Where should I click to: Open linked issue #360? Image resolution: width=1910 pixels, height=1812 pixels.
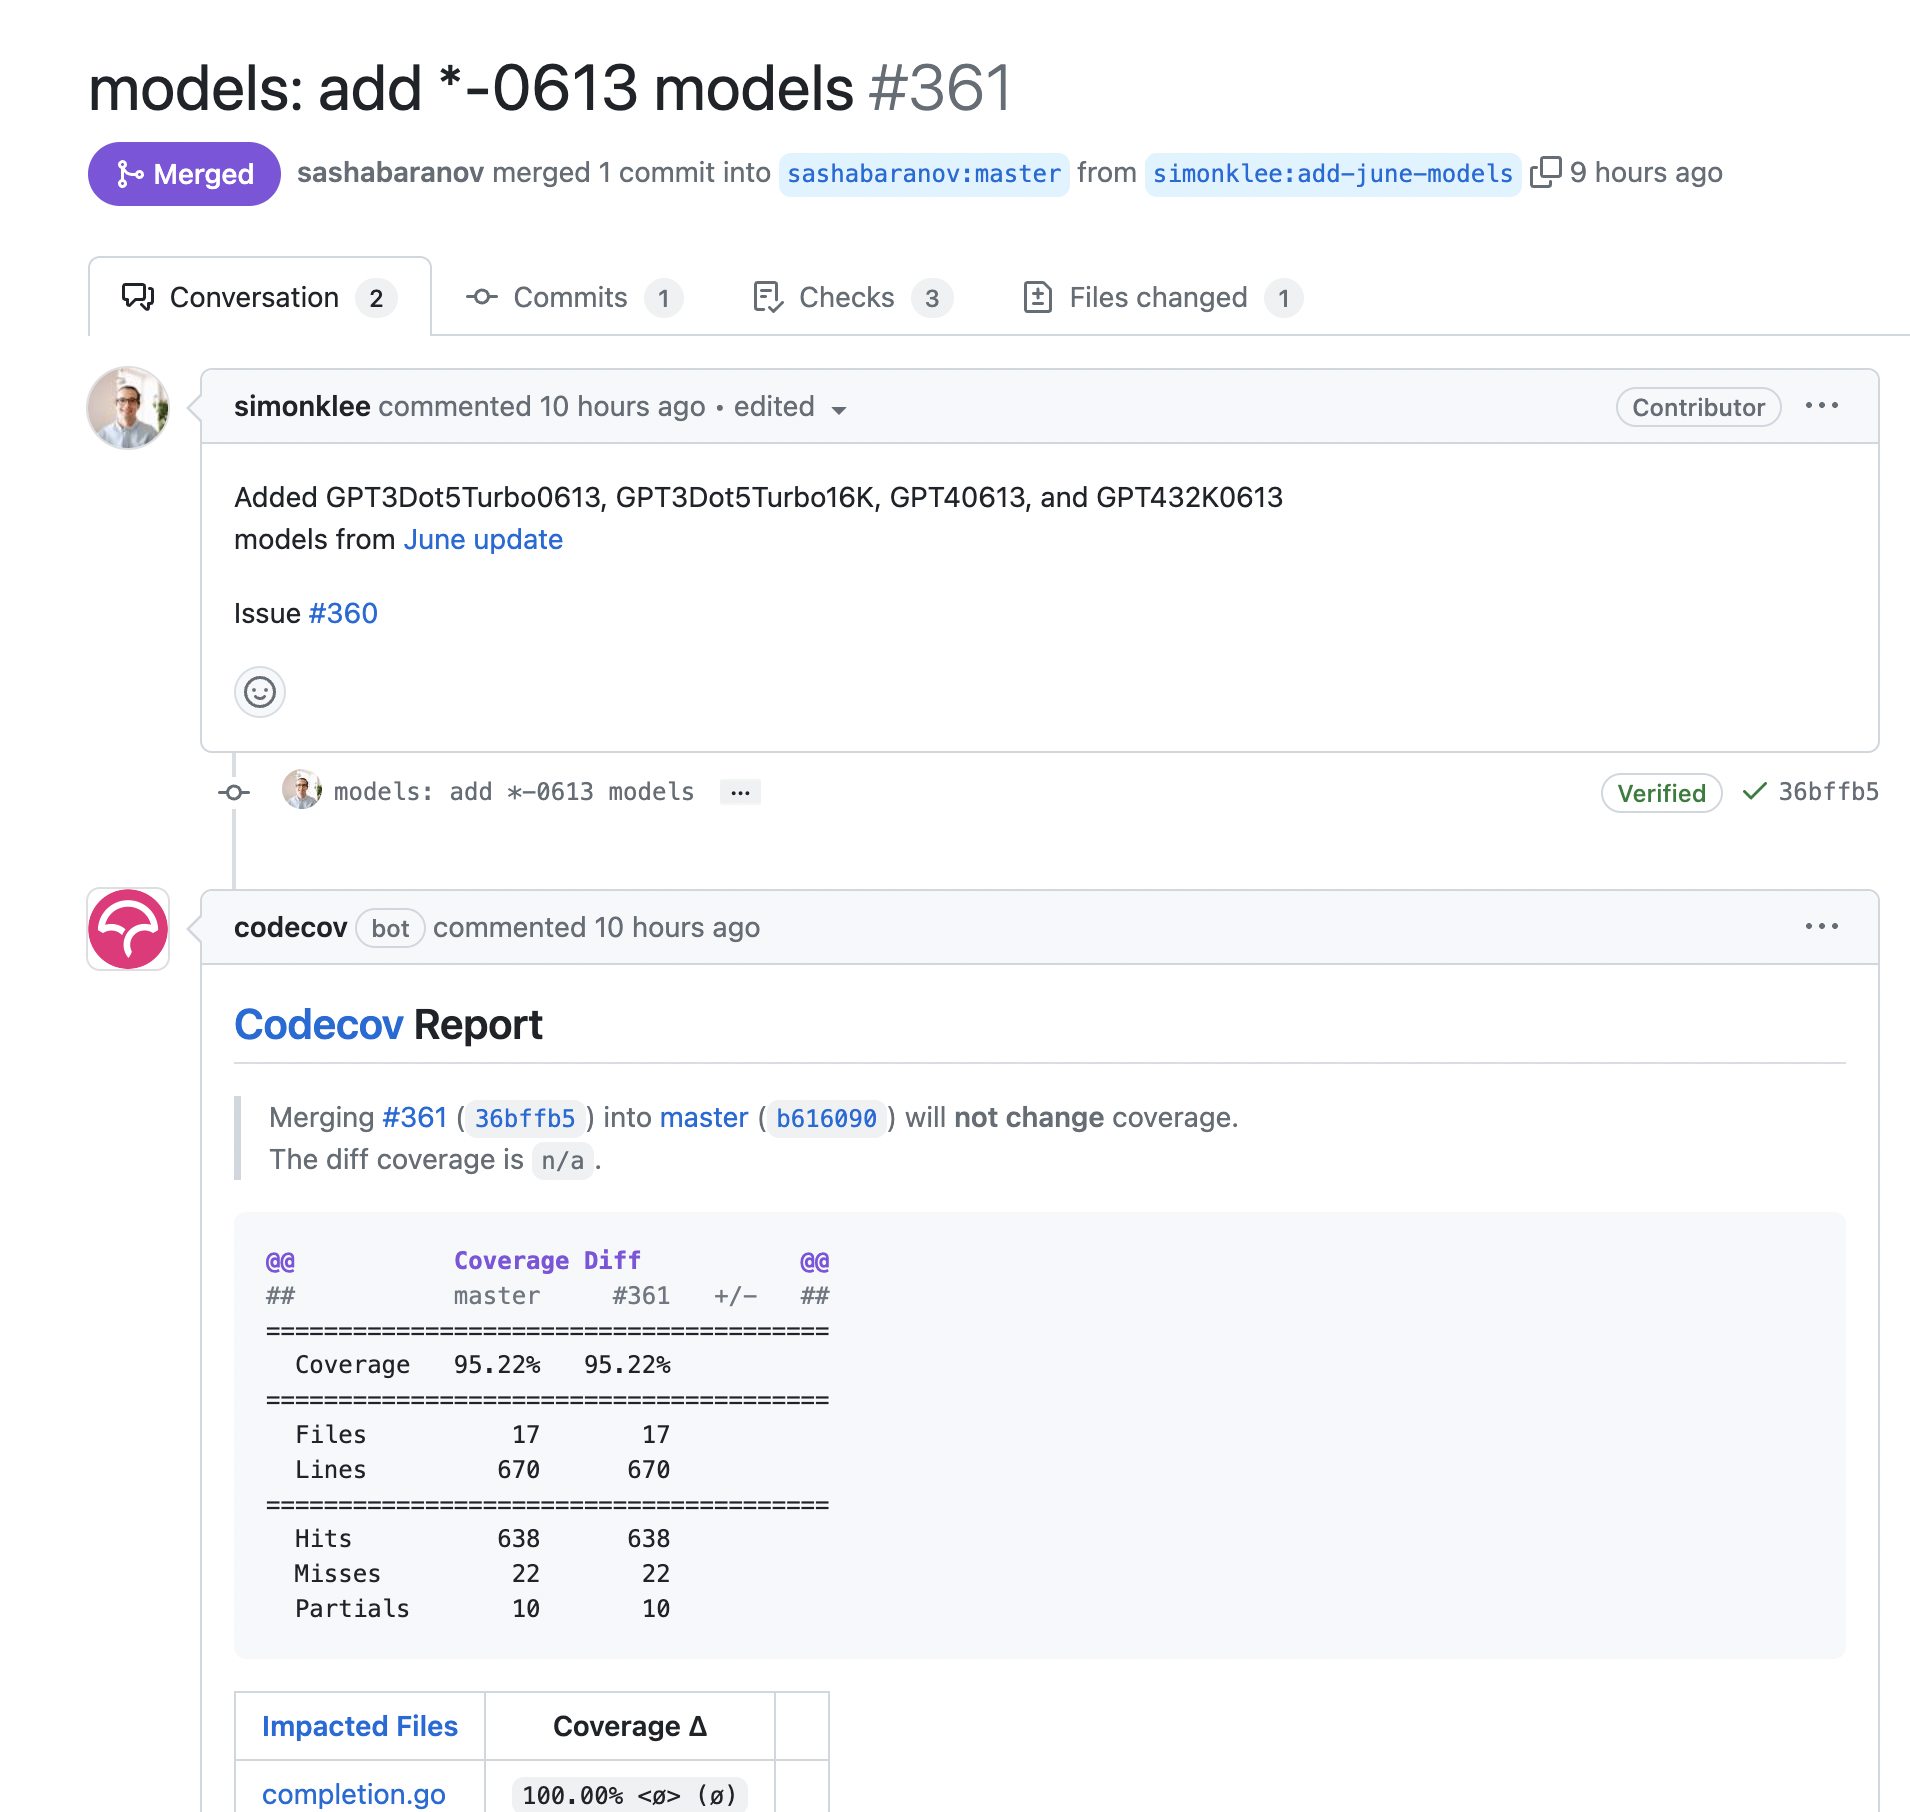point(343,614)
